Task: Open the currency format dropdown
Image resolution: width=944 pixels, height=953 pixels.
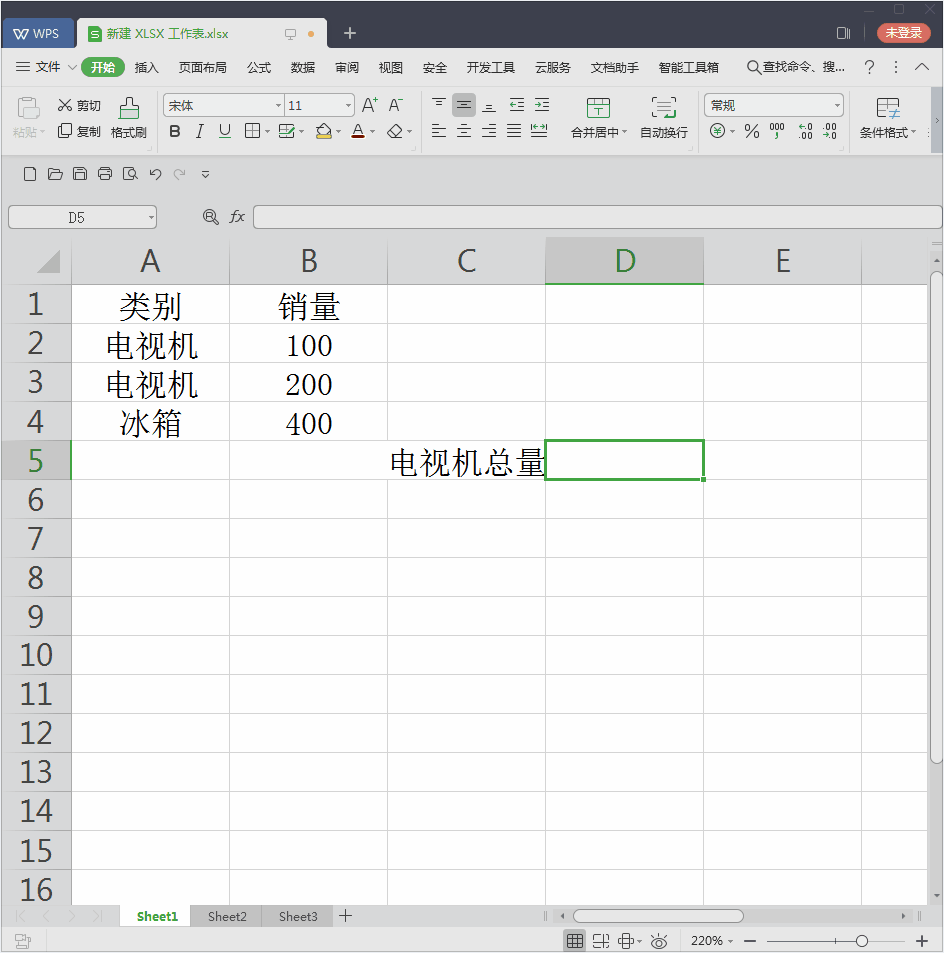Action: click(x=732, y=131)
